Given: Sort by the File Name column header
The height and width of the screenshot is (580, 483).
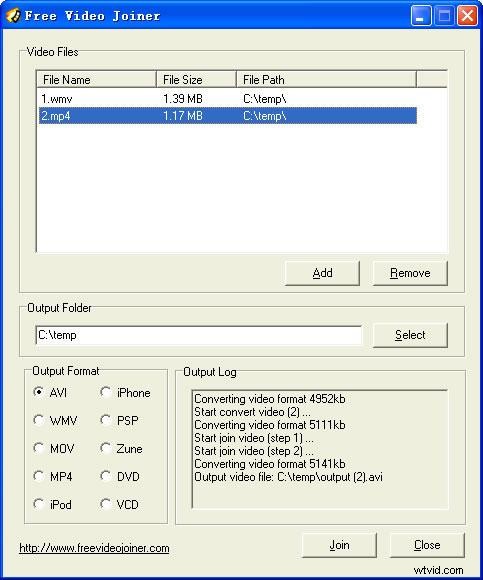Looking at the screenshot, I should 97,79.
